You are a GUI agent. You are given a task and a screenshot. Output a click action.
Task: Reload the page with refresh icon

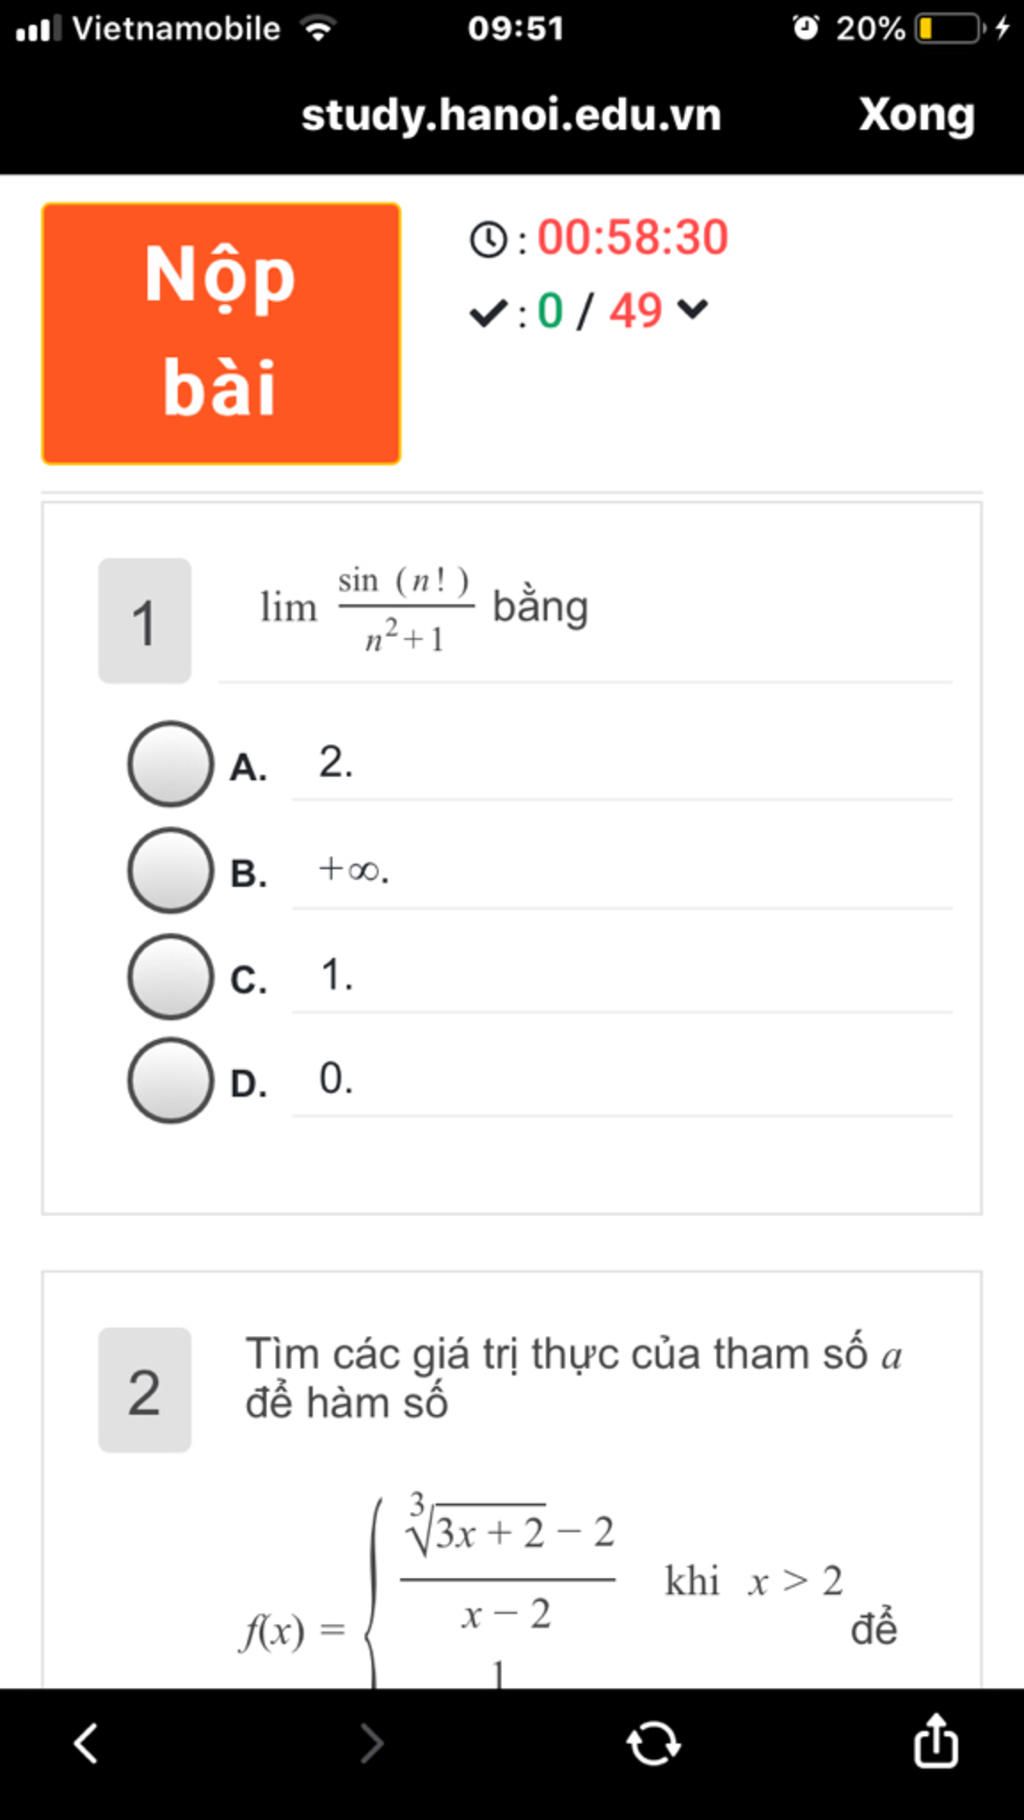[x=654, y=1743]
